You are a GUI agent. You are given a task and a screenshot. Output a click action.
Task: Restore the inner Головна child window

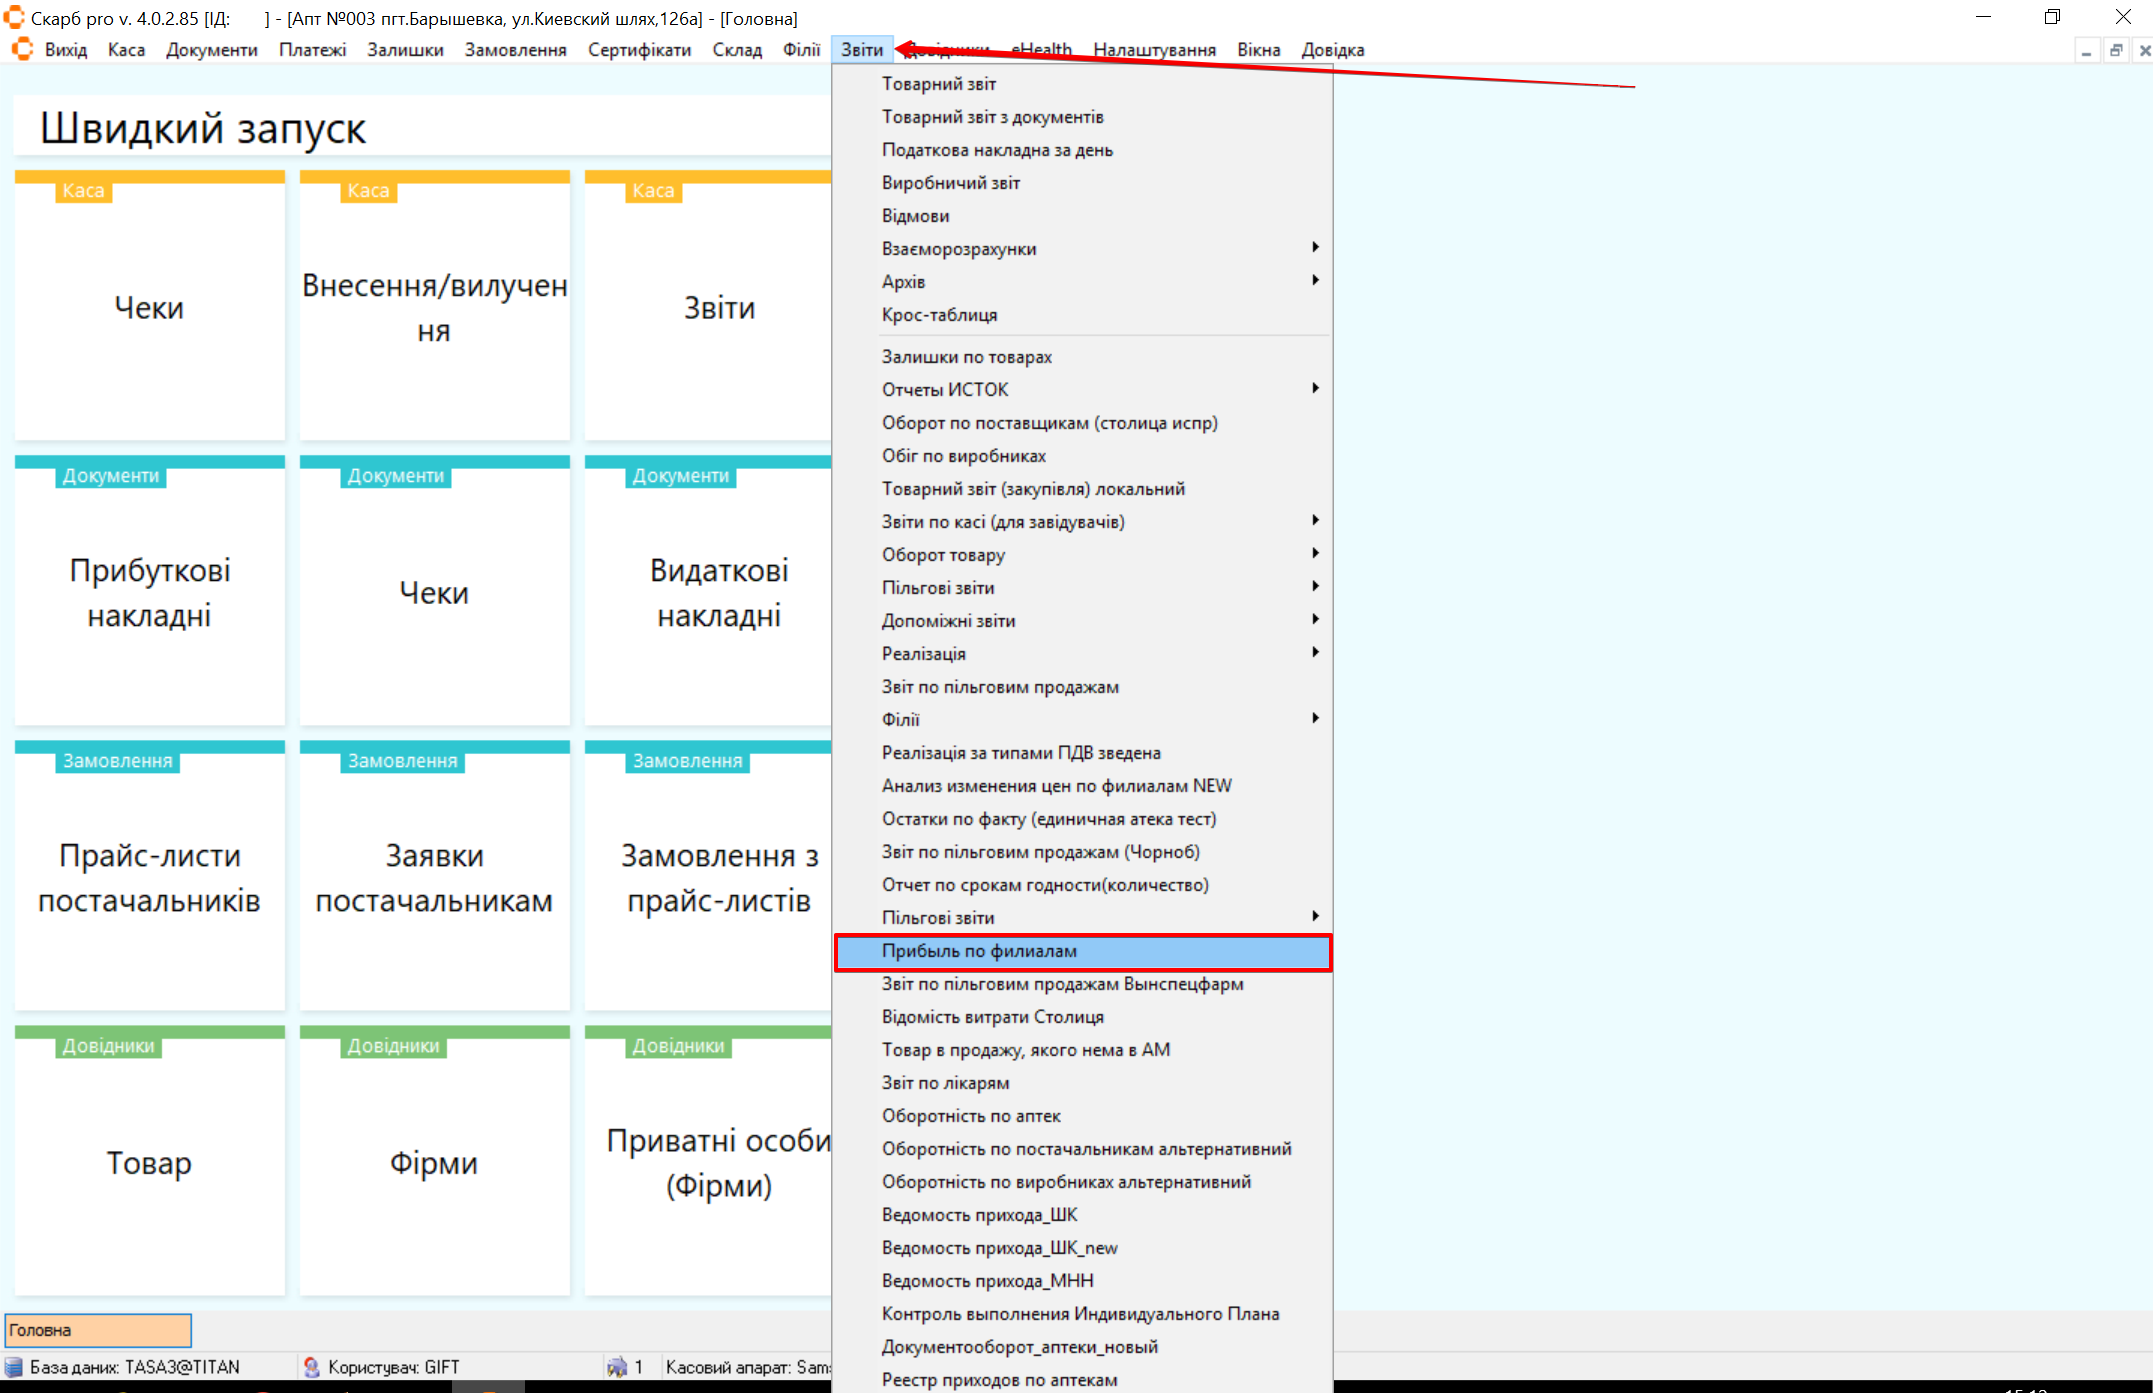[2116, 50]
